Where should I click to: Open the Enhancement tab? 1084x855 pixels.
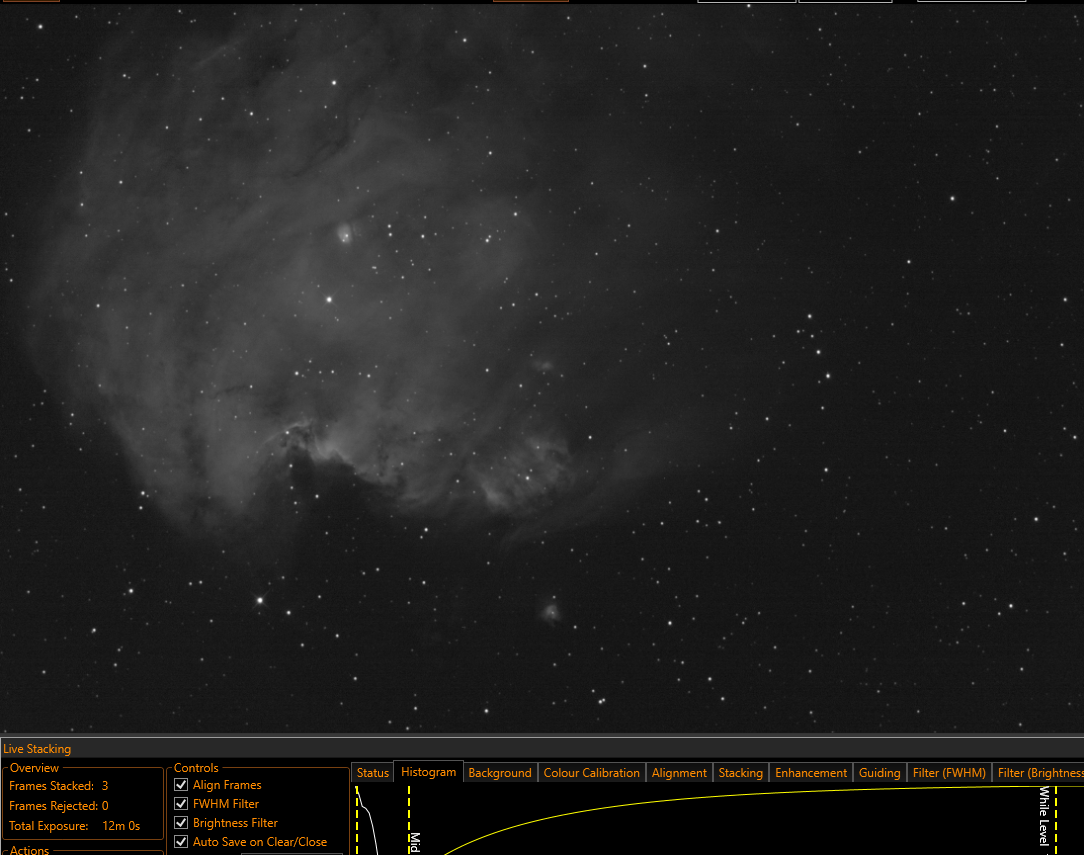click(x=811, y=773)
